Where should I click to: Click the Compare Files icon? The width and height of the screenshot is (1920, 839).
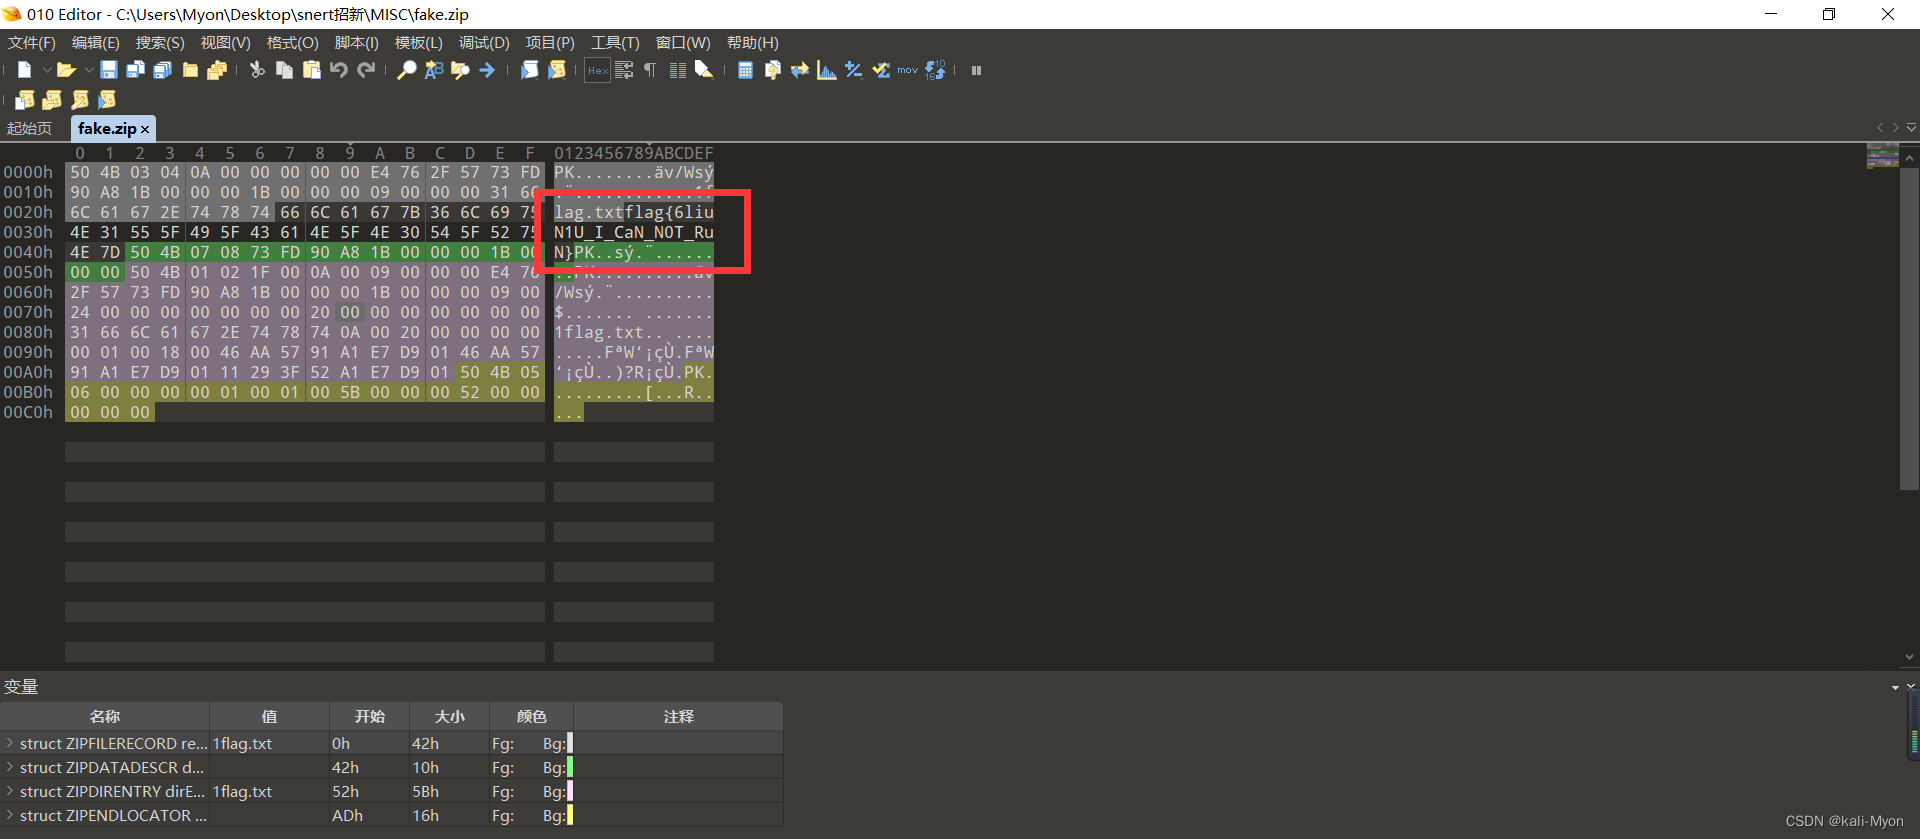pyautogui.click(x=772, y=70)
